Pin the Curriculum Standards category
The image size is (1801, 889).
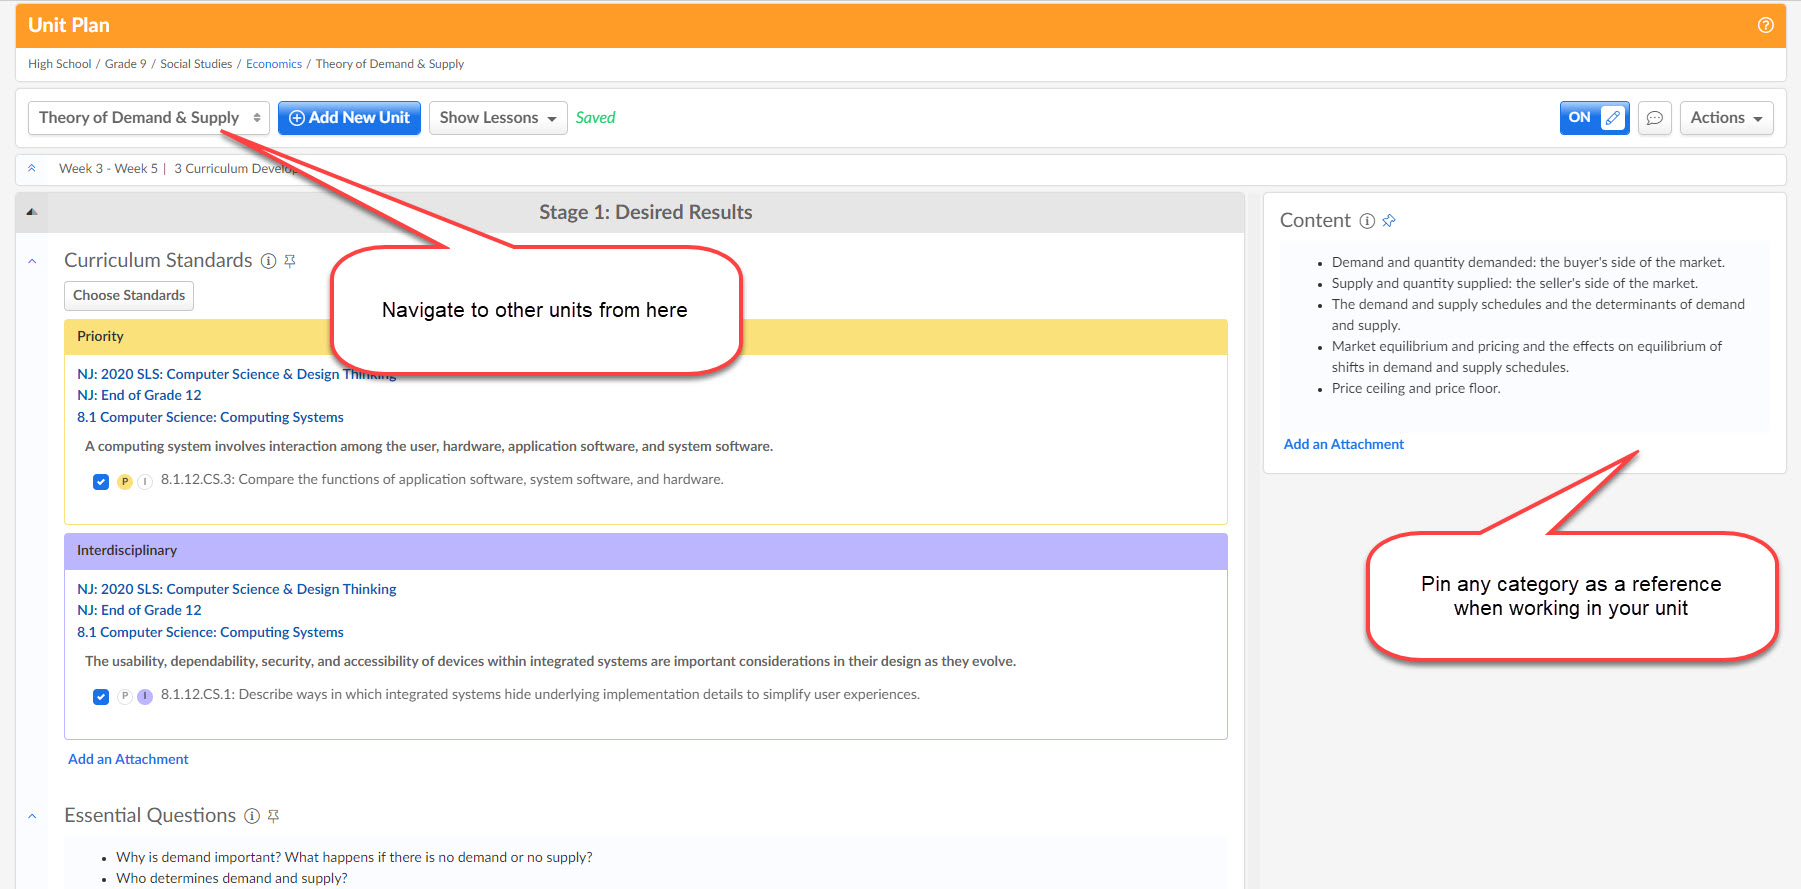[x=290, y=261]
